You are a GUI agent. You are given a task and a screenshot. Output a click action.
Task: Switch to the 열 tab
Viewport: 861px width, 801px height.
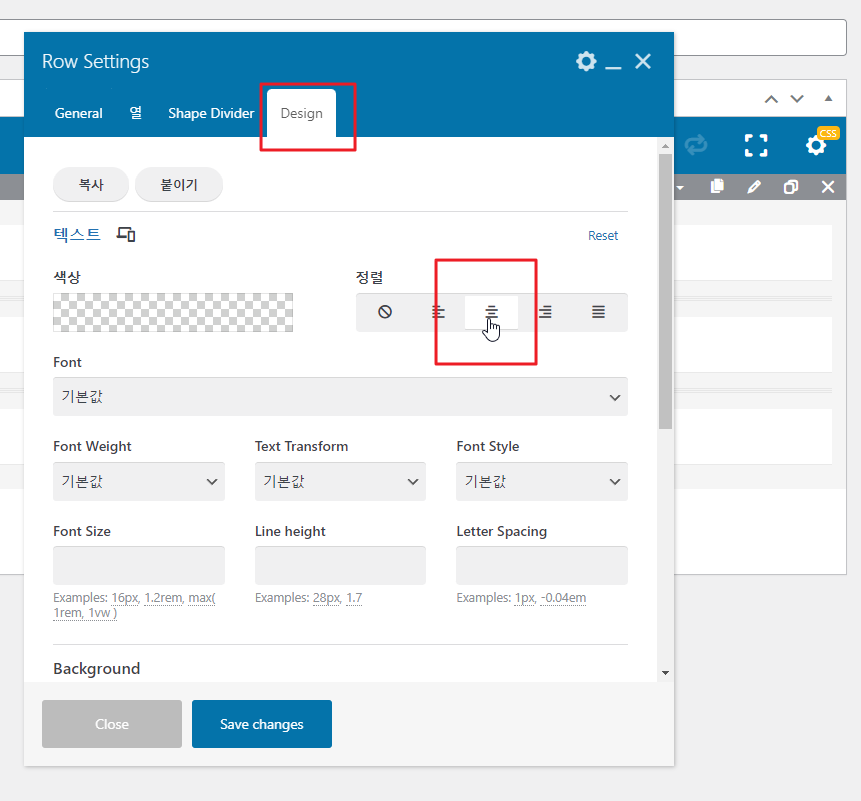coord(136,113)
